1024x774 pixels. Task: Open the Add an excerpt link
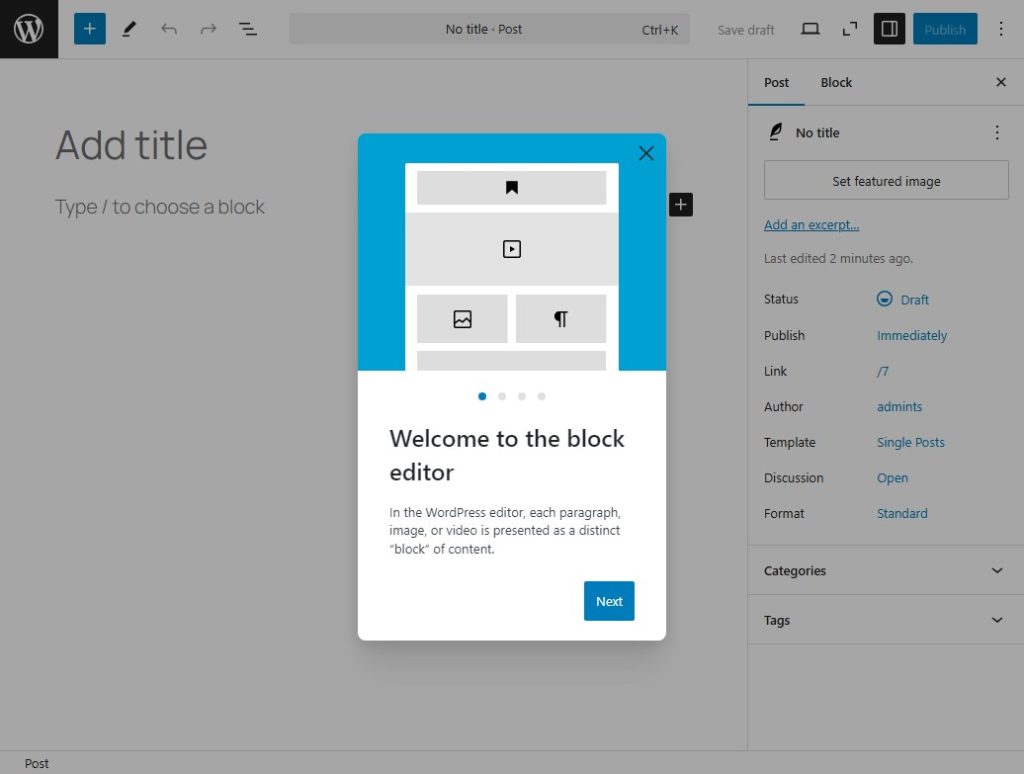coord(812,224)
